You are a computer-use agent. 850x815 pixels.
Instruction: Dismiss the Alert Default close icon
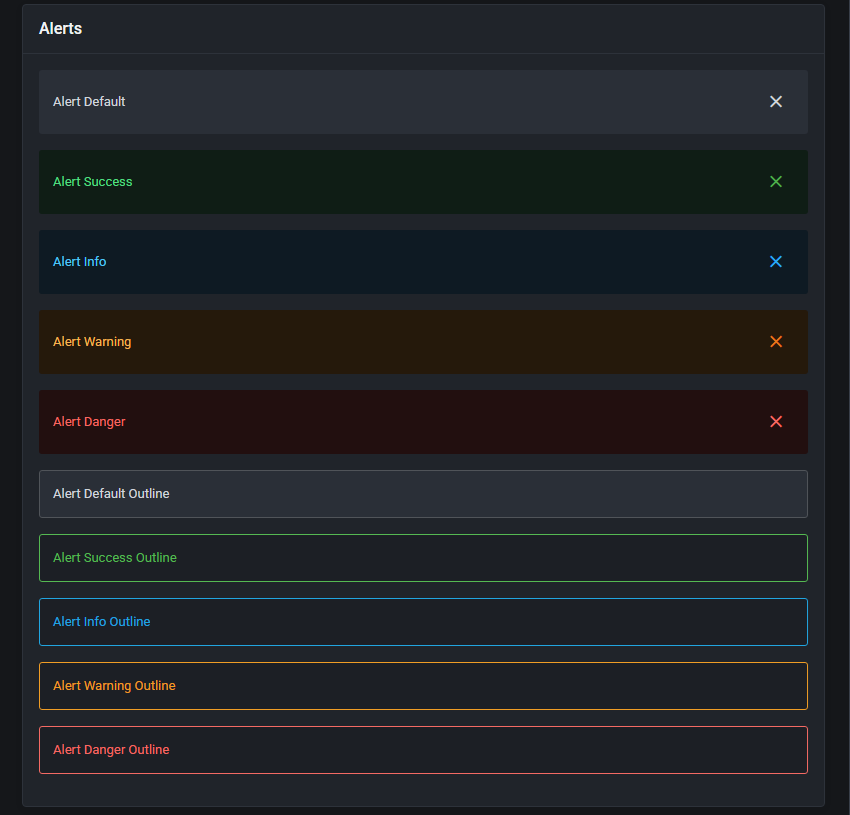tap(776, 101)
